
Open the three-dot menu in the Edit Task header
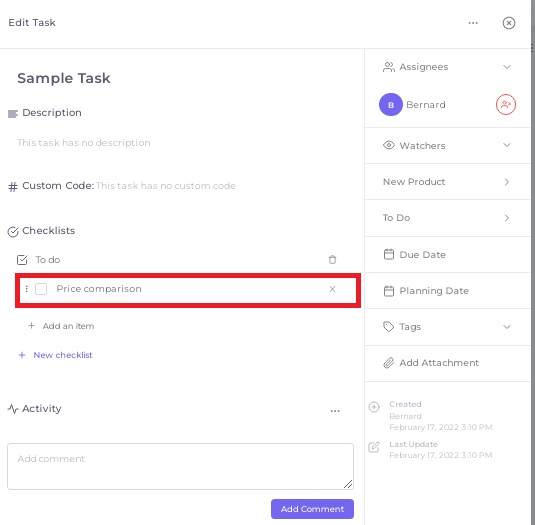point(473,23)
